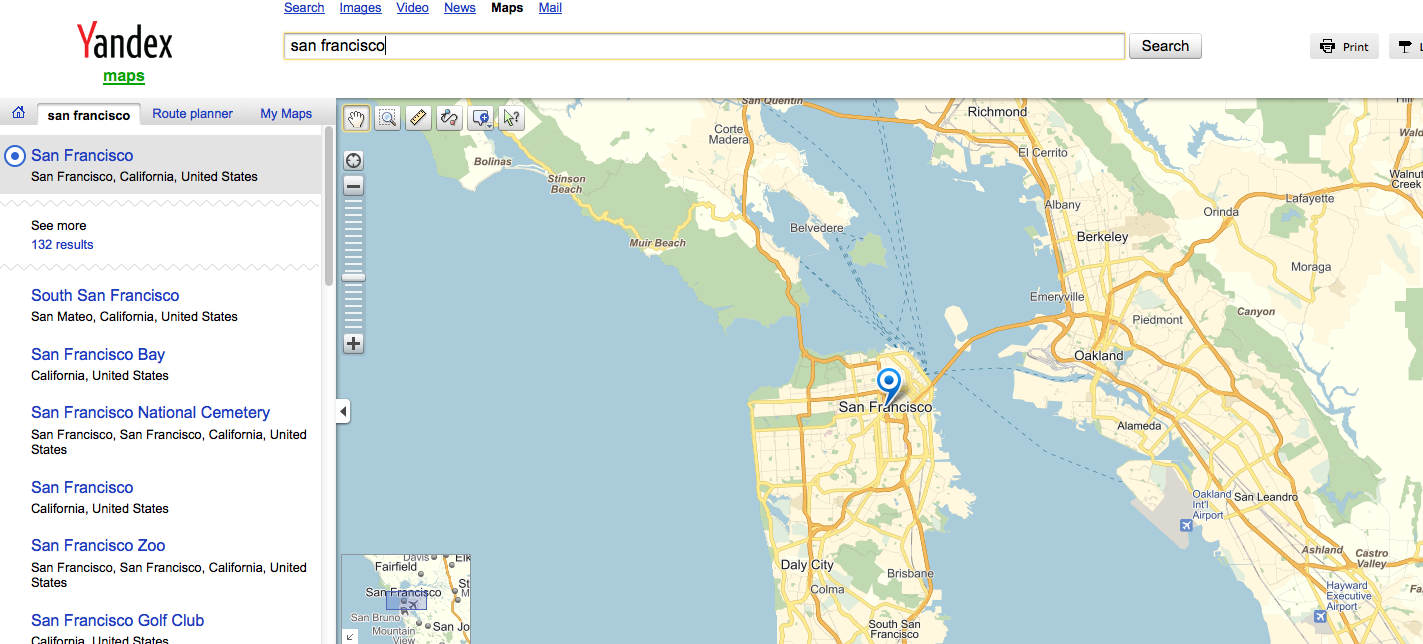Viewport: 1423px width, 644px height.
Task: Activate the what's here inspector tool
Action: click(511, 118)
